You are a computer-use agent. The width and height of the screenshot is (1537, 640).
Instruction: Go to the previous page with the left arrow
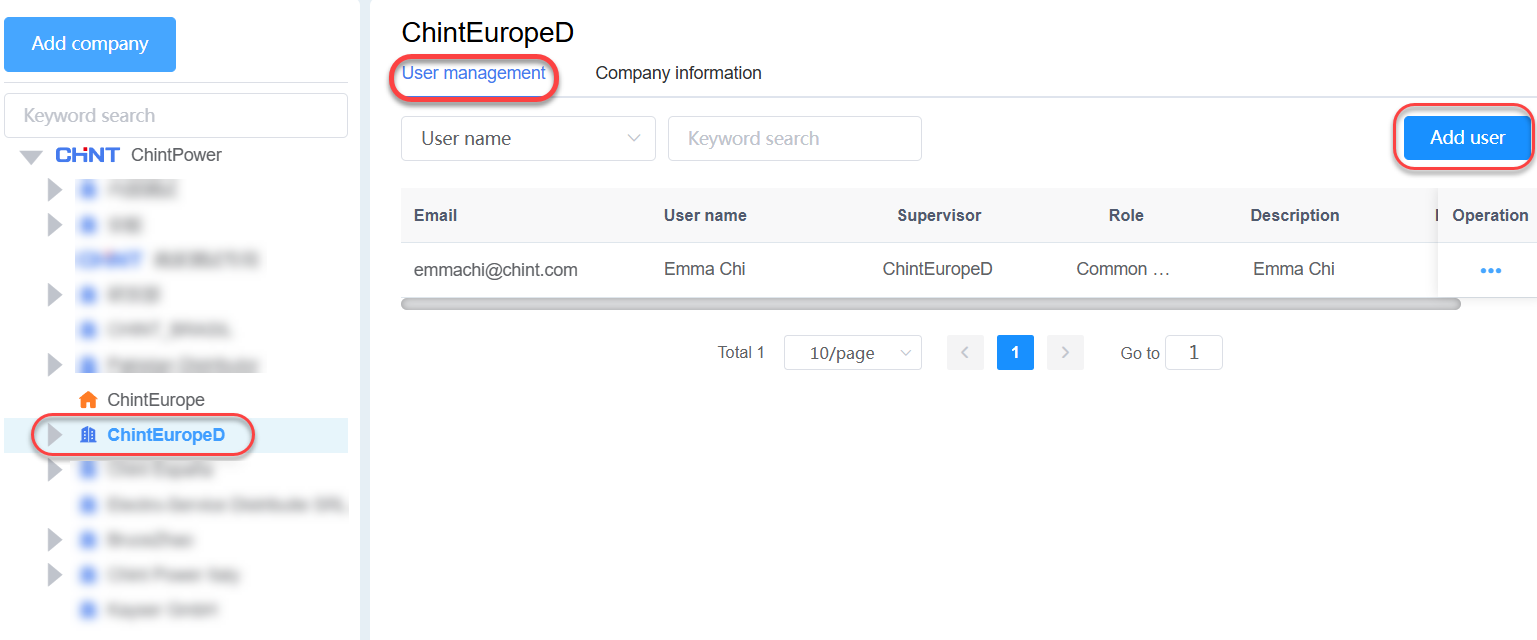coord(965,352)
